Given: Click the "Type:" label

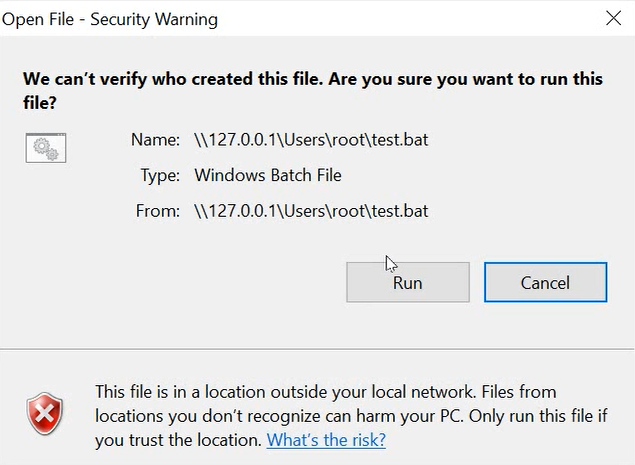Looking at the screenshot, I should coord(160,176).
